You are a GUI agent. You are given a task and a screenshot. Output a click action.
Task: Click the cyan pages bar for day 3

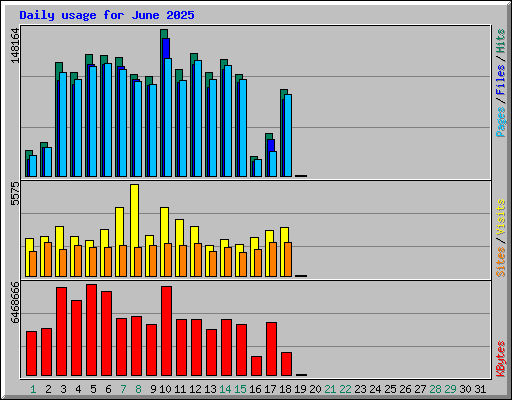click(x=63, y=124)
